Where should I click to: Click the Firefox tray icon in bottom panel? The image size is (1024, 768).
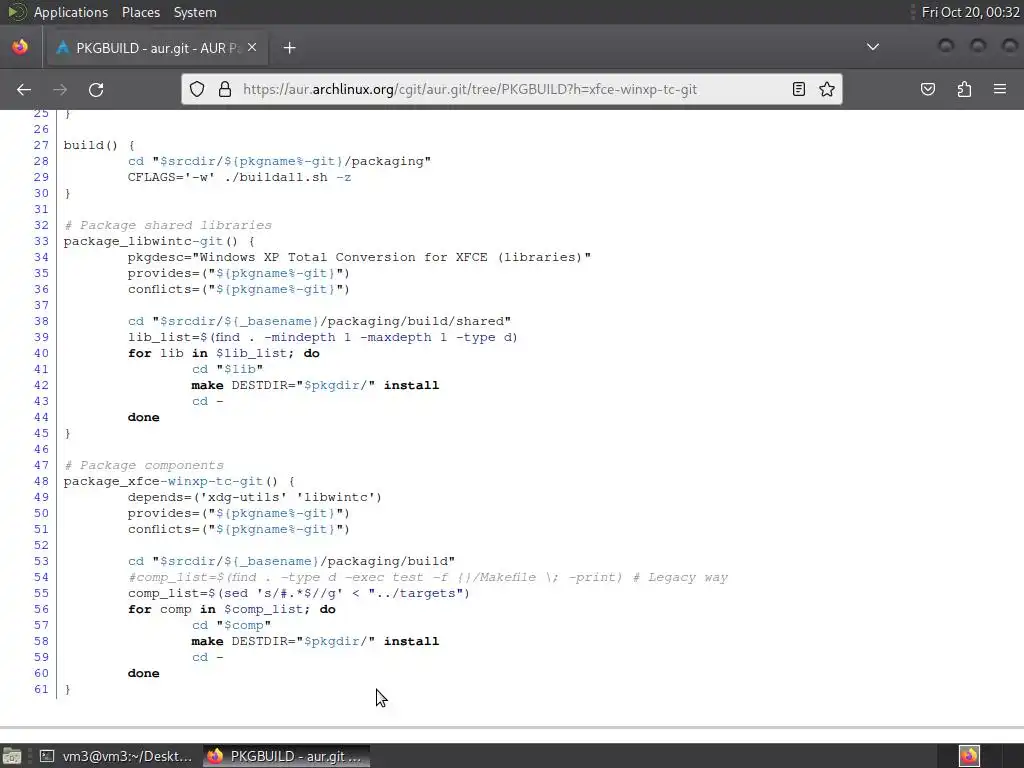[969, 756]
